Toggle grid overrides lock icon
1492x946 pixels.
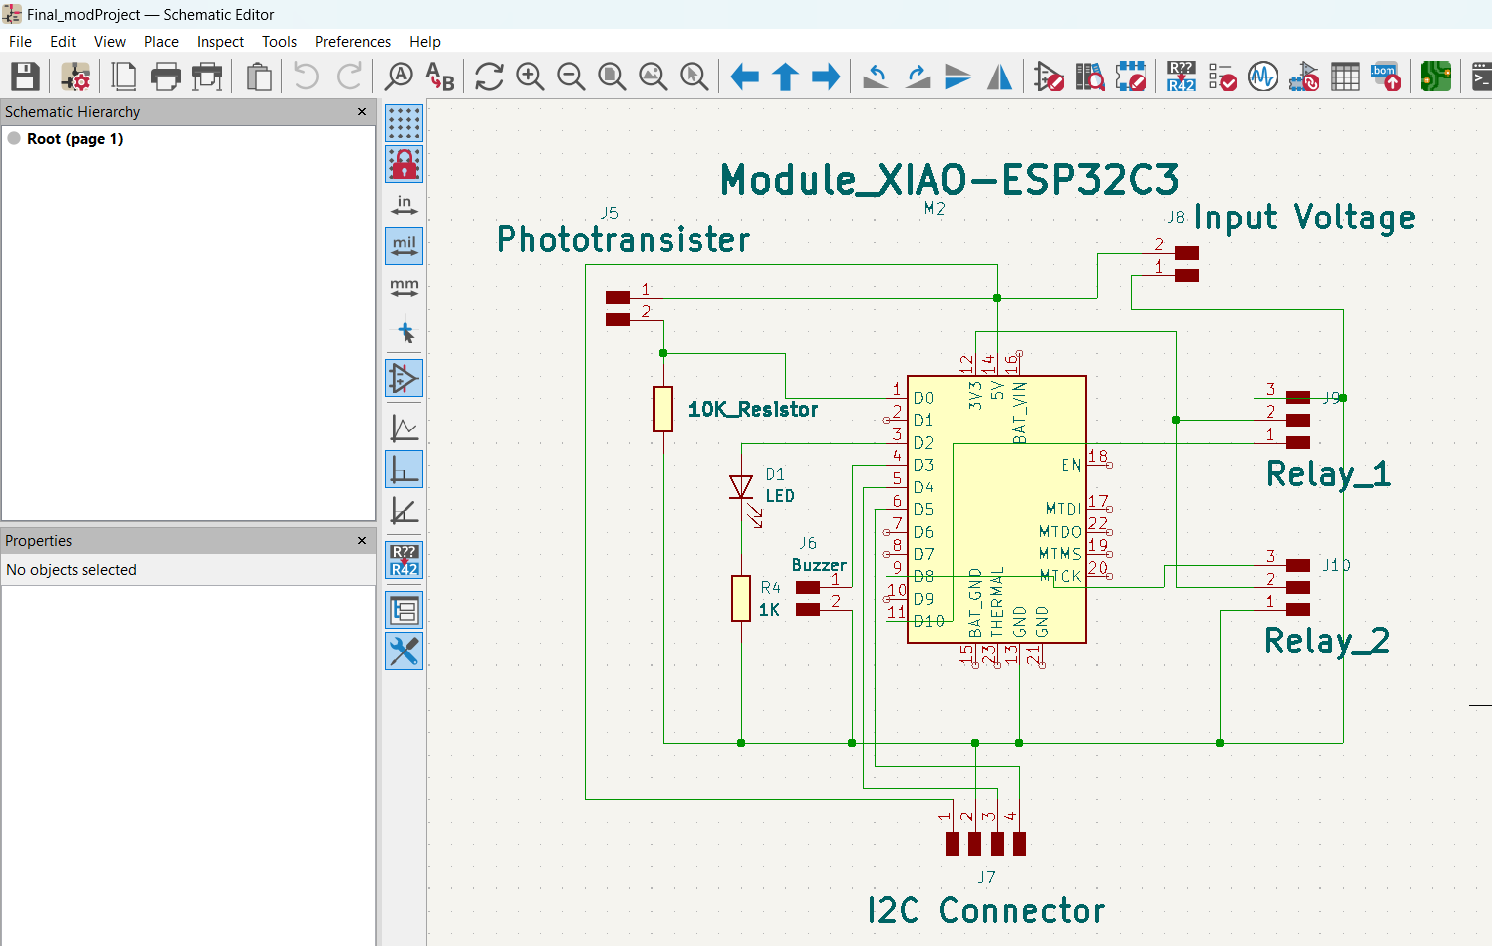[x=404, y=164]
